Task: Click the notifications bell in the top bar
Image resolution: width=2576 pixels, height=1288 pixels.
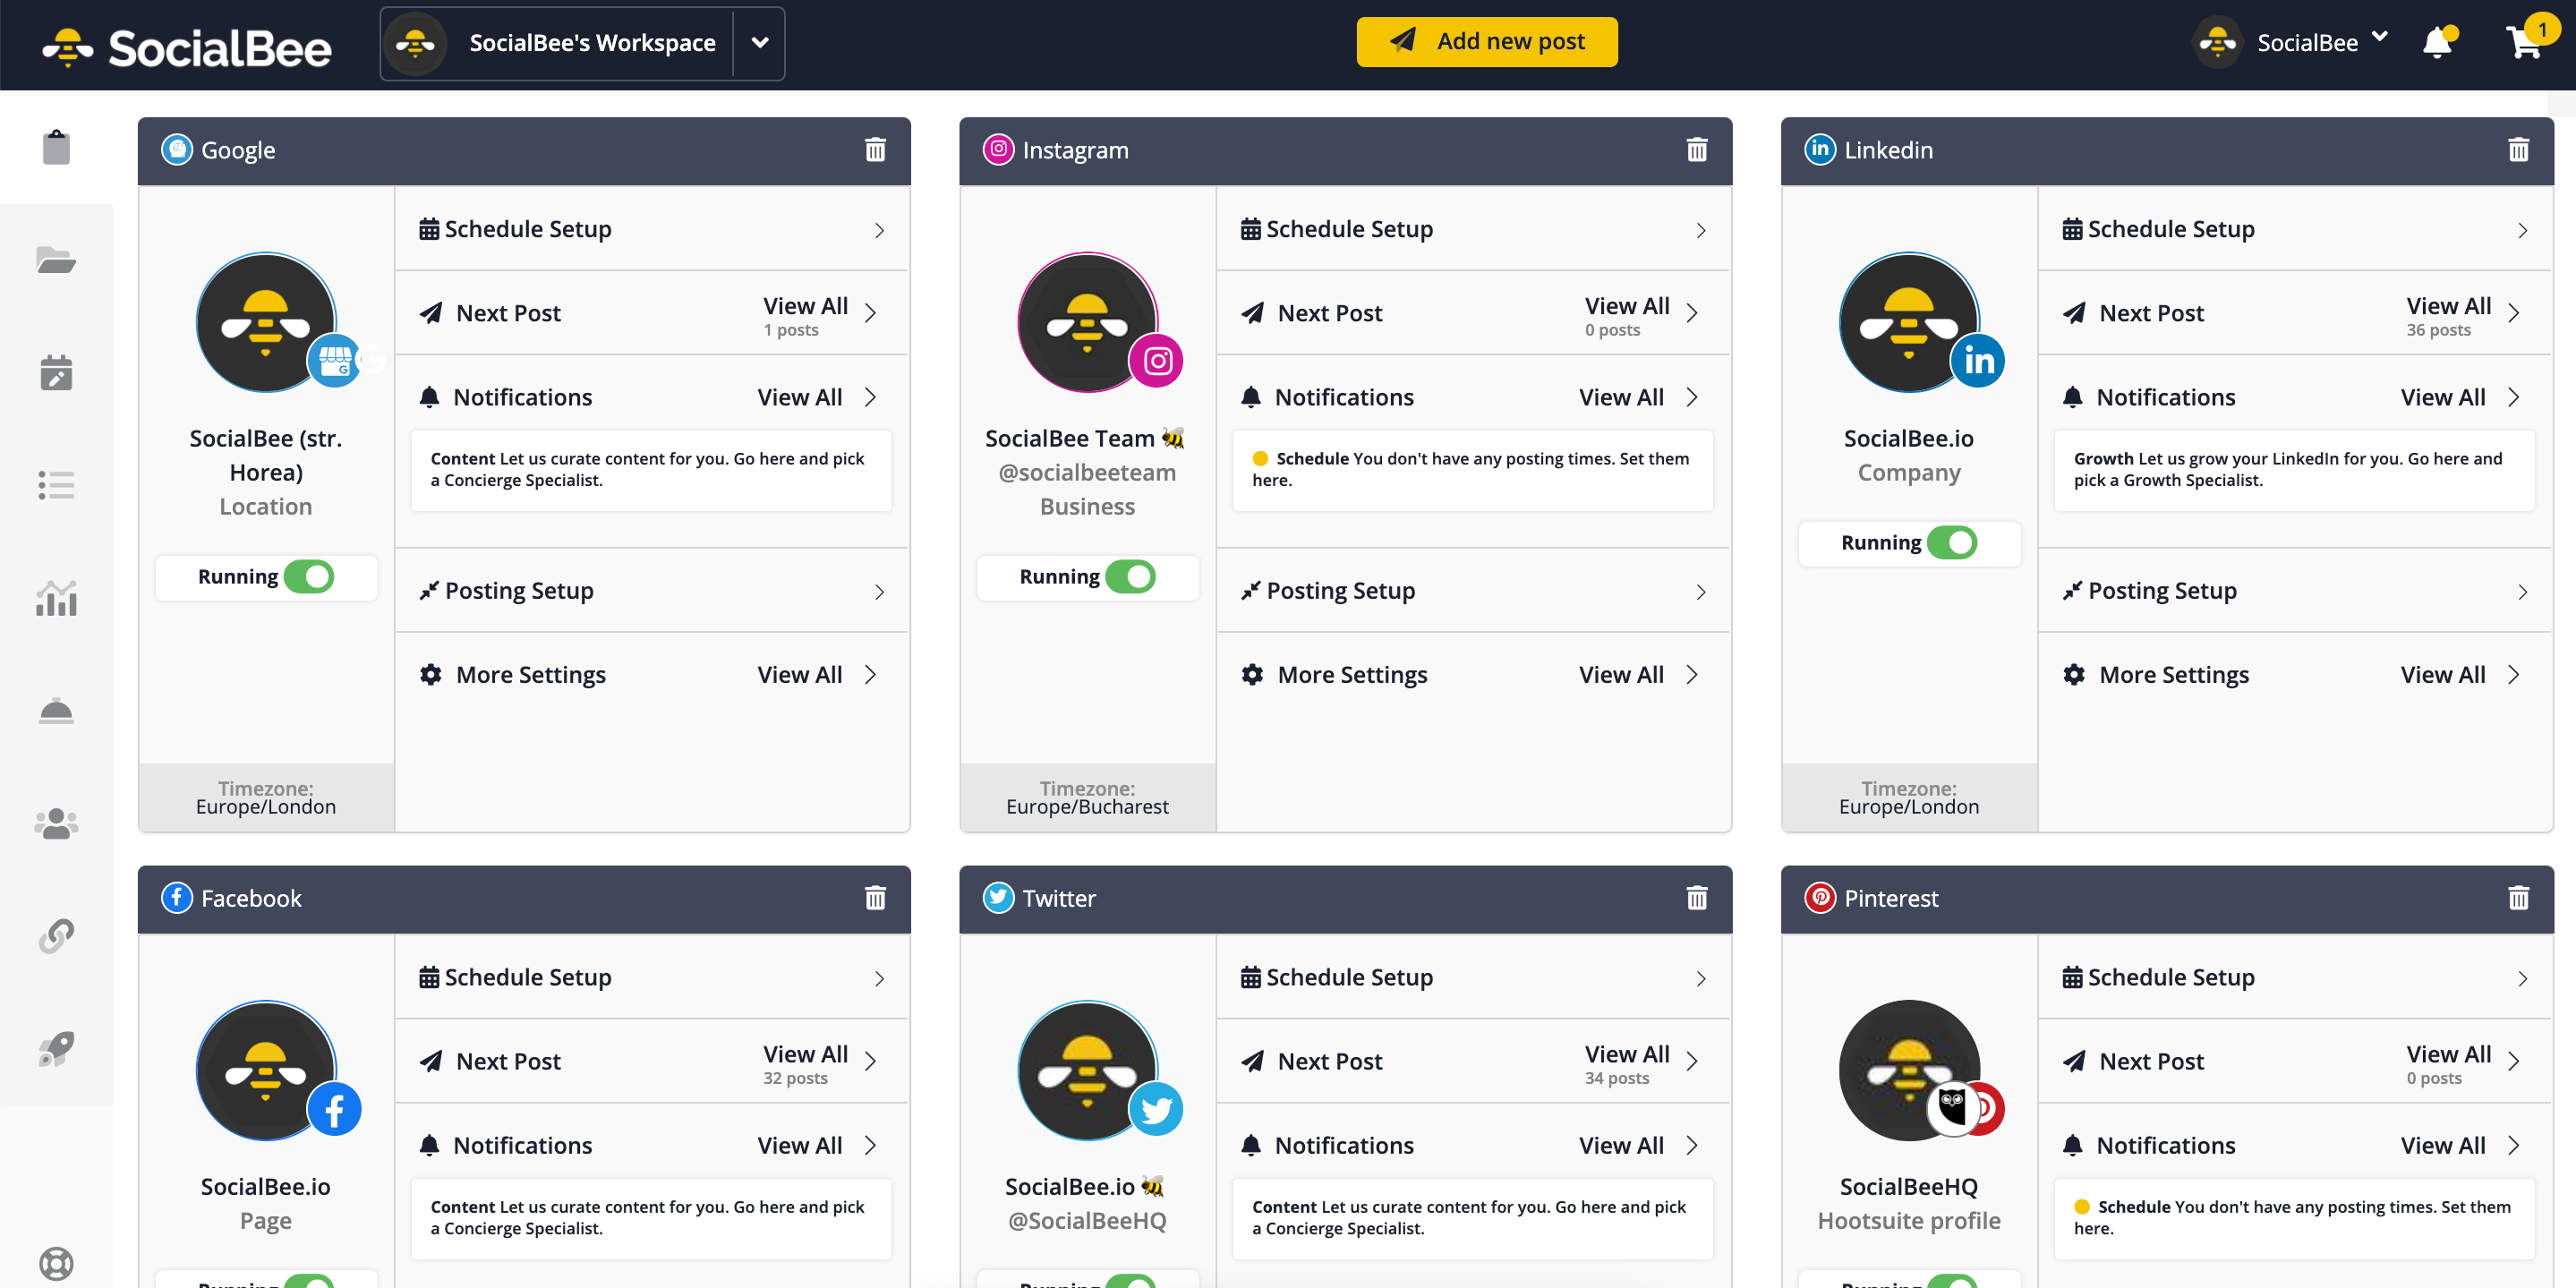Action: click(x=2440, y=42)
